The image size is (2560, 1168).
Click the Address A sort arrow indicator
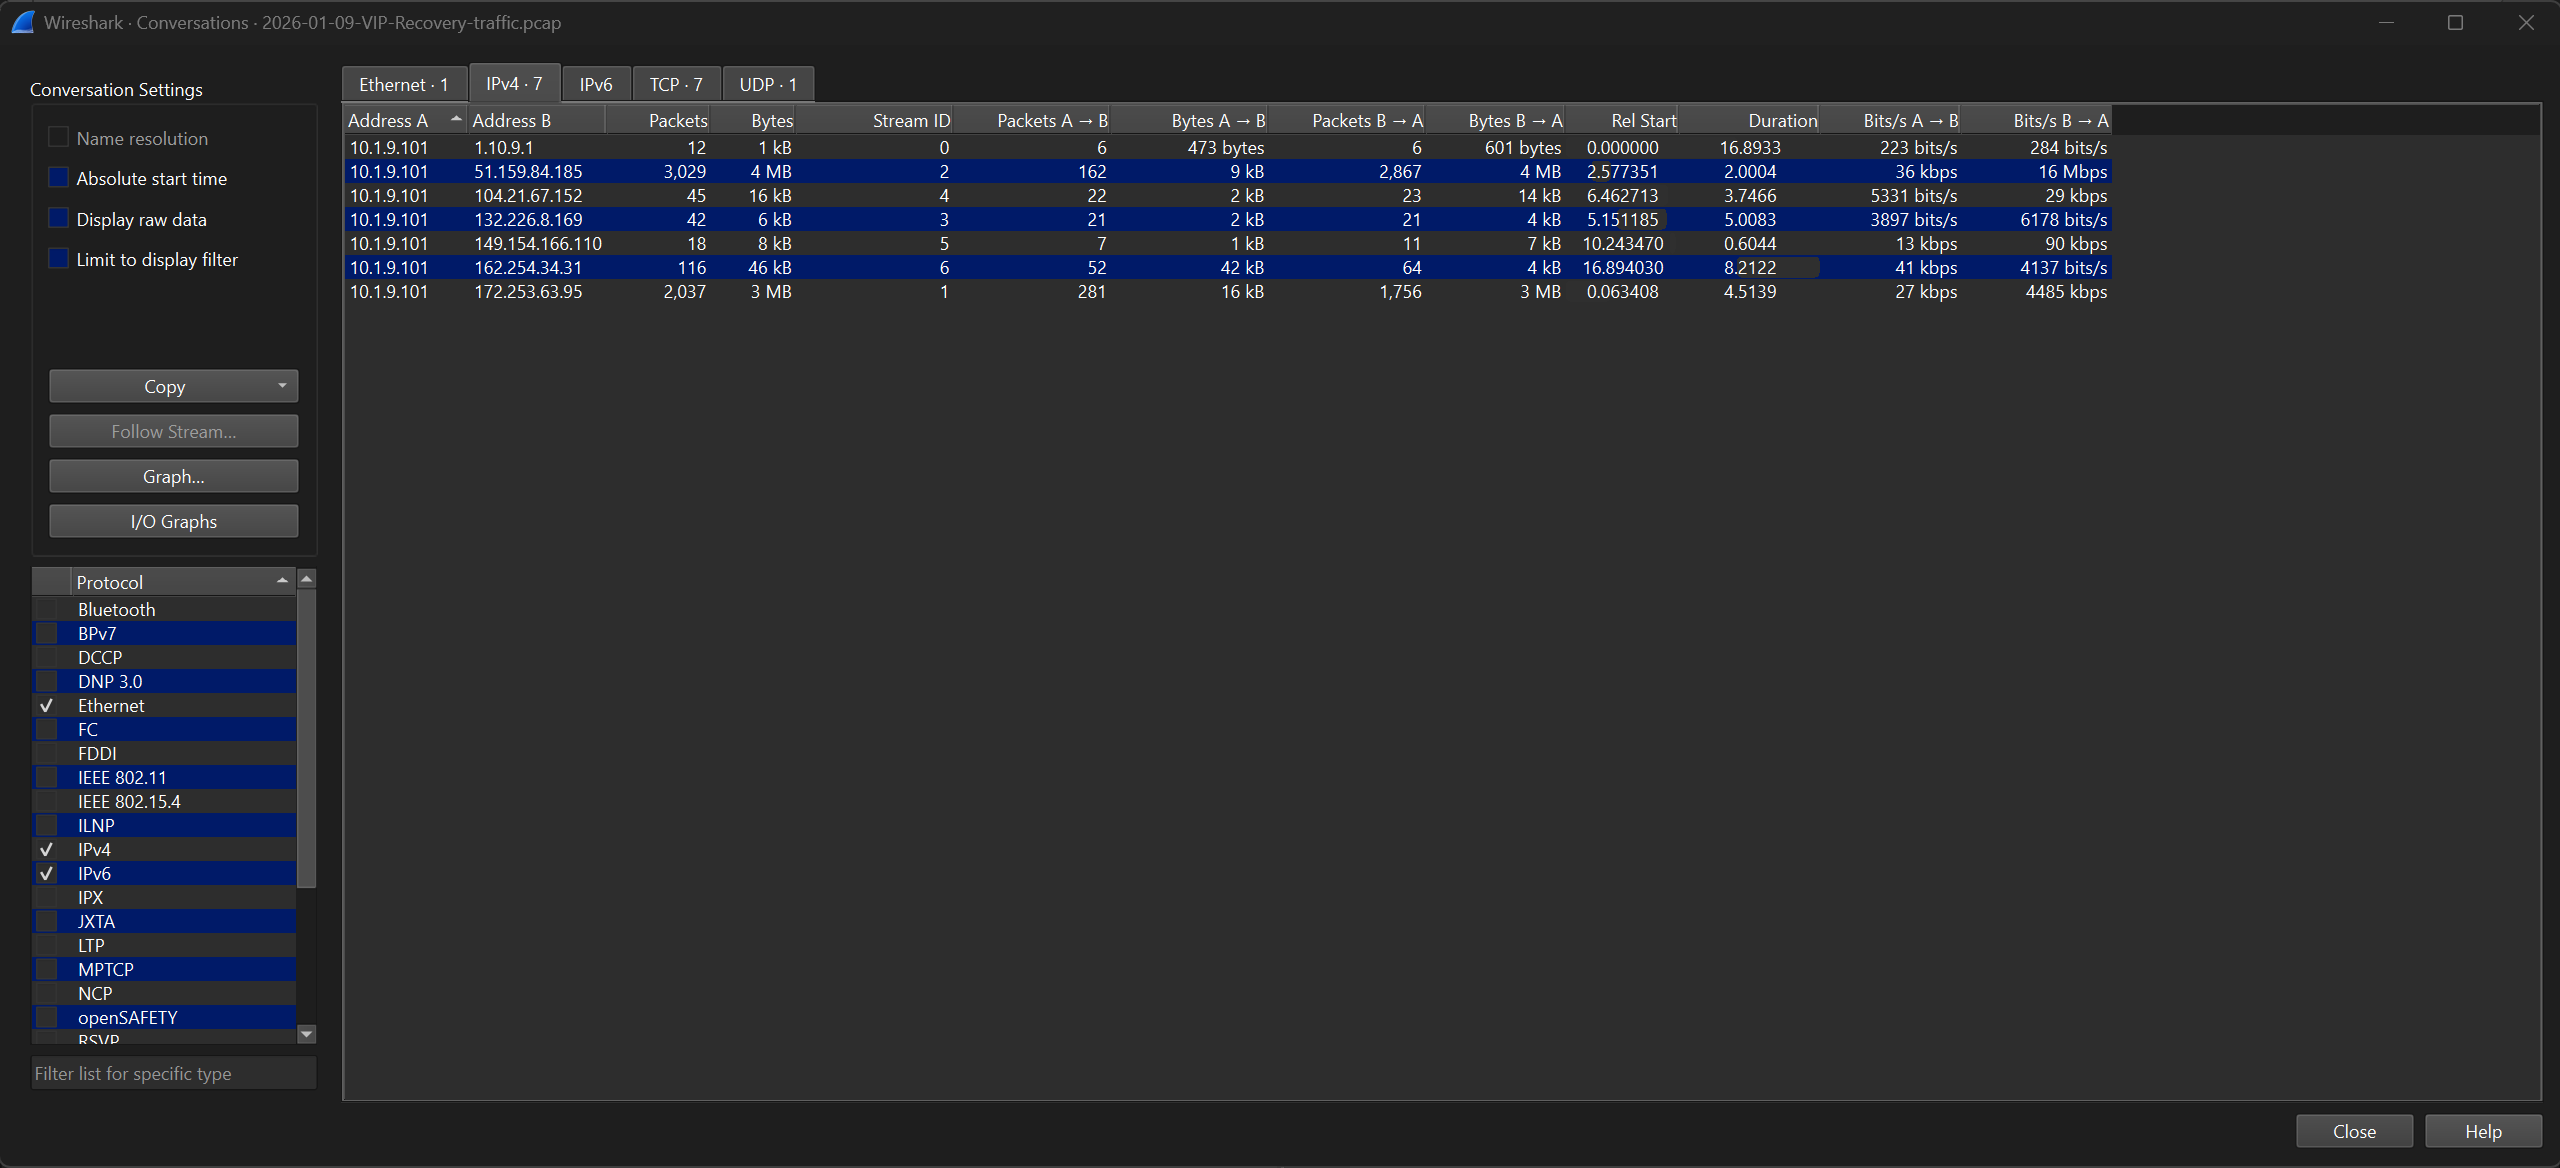tap(456, 119)
